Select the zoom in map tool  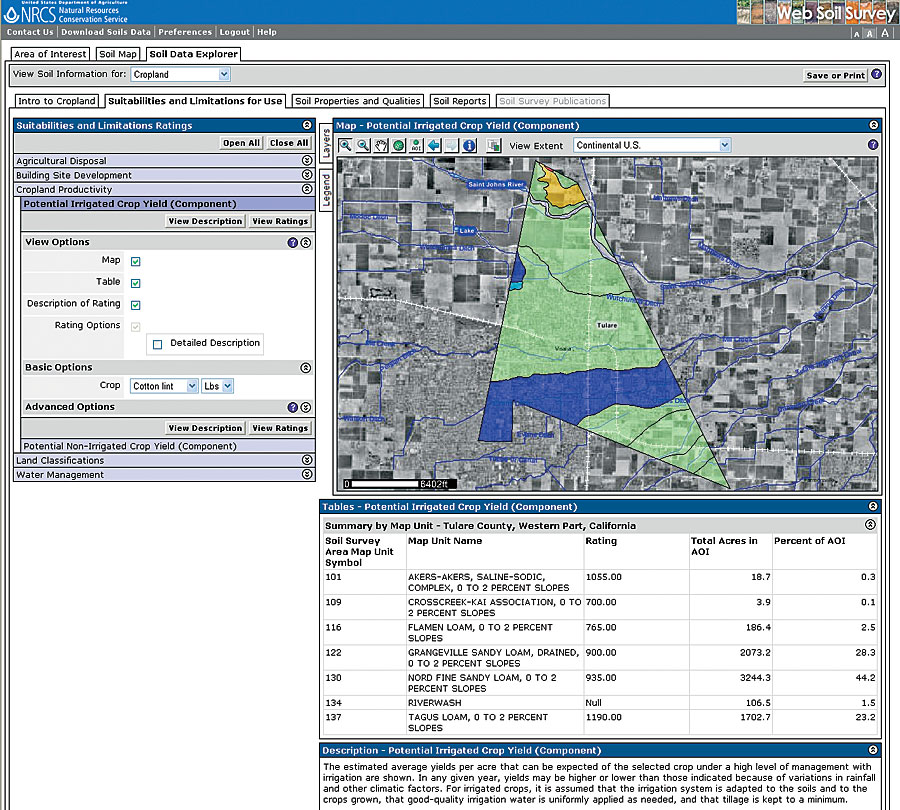[x=346, y=145]
